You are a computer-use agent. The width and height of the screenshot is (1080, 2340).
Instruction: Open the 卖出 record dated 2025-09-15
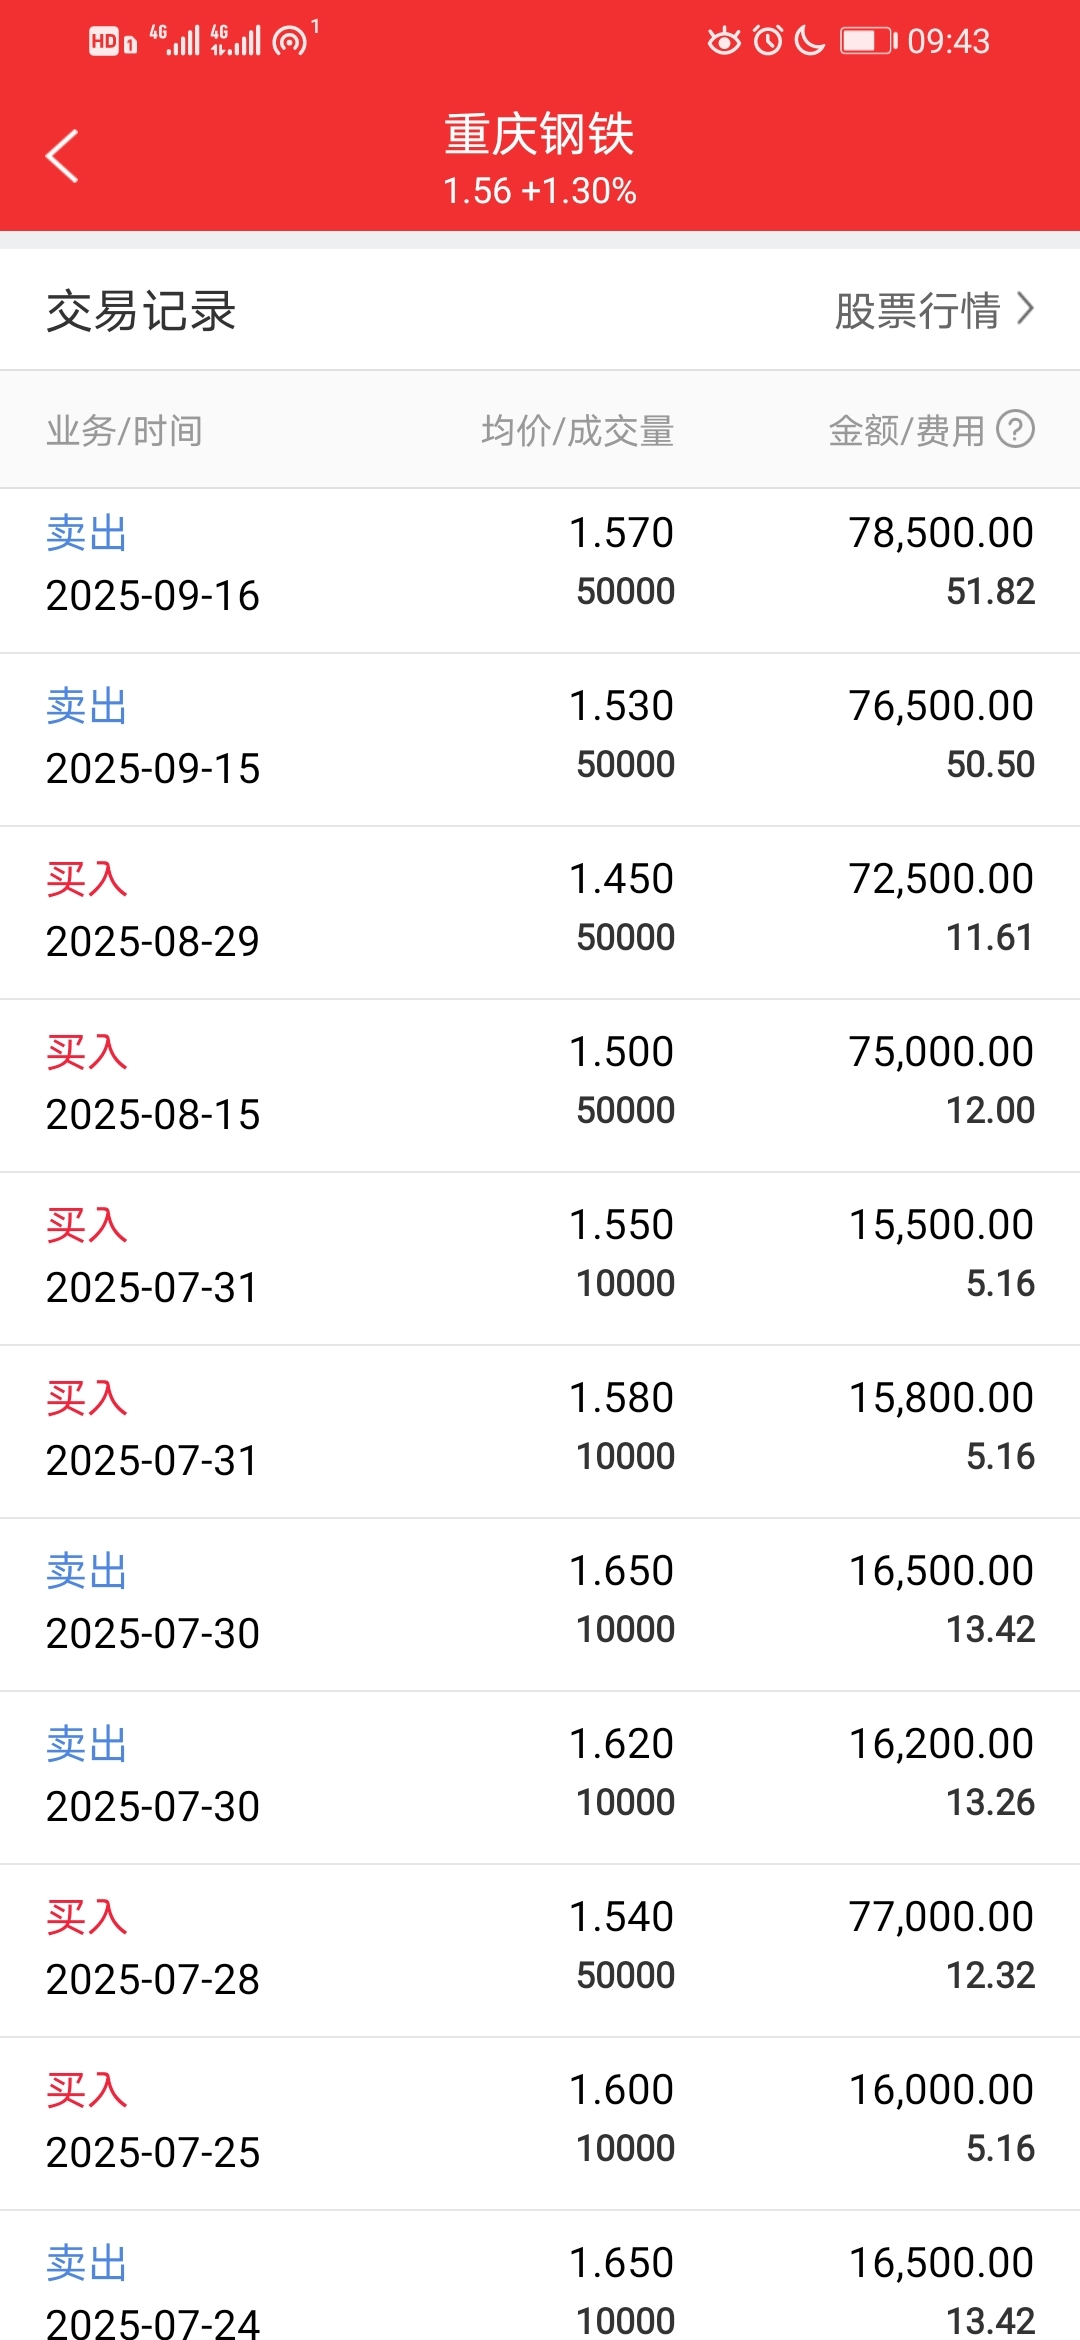[540, 740]
